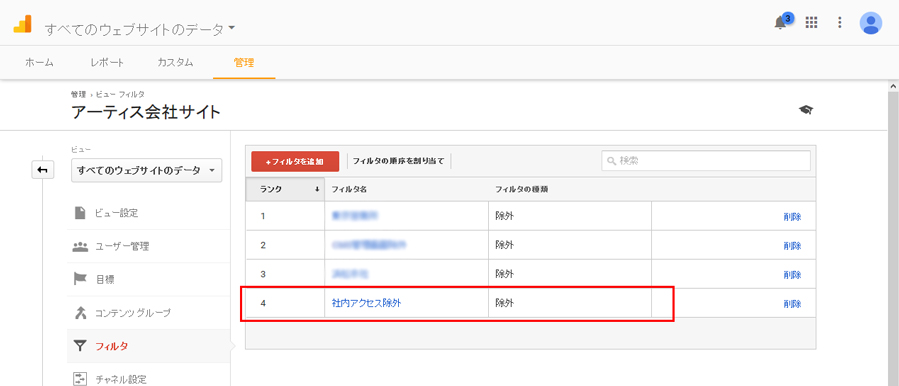899x386 pixels.
Task: Click the チャネル設定 icon
Action: click(80, 379)
